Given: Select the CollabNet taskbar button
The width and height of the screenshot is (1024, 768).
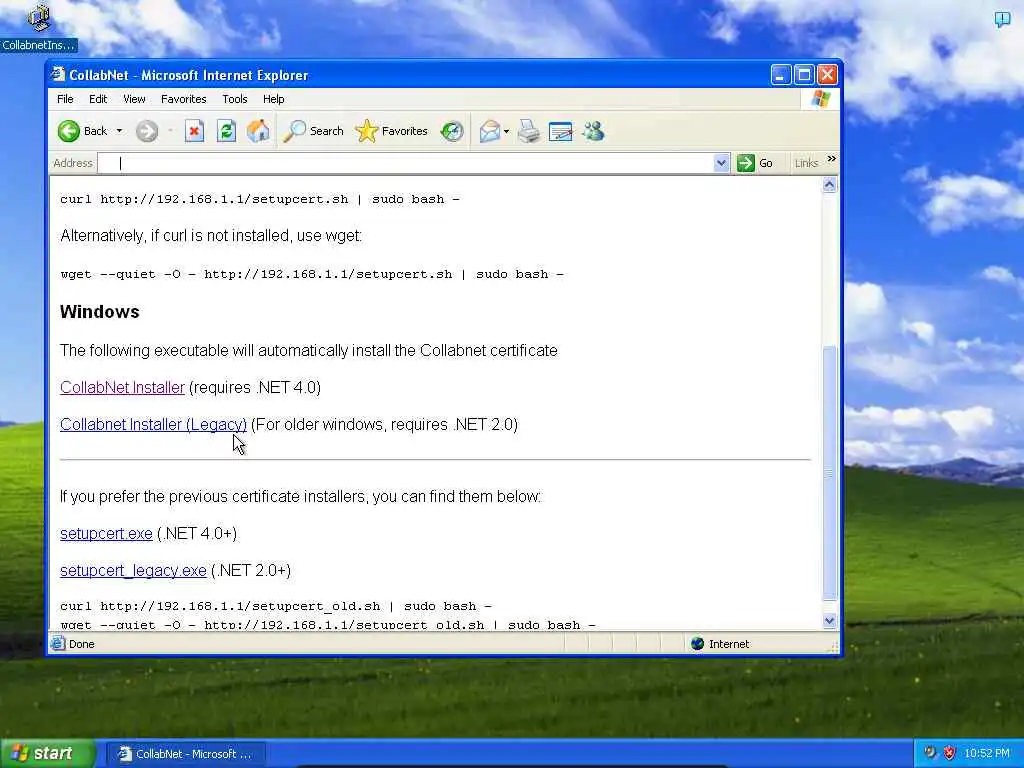Looking at the screenshot, I should coord(185,754).
